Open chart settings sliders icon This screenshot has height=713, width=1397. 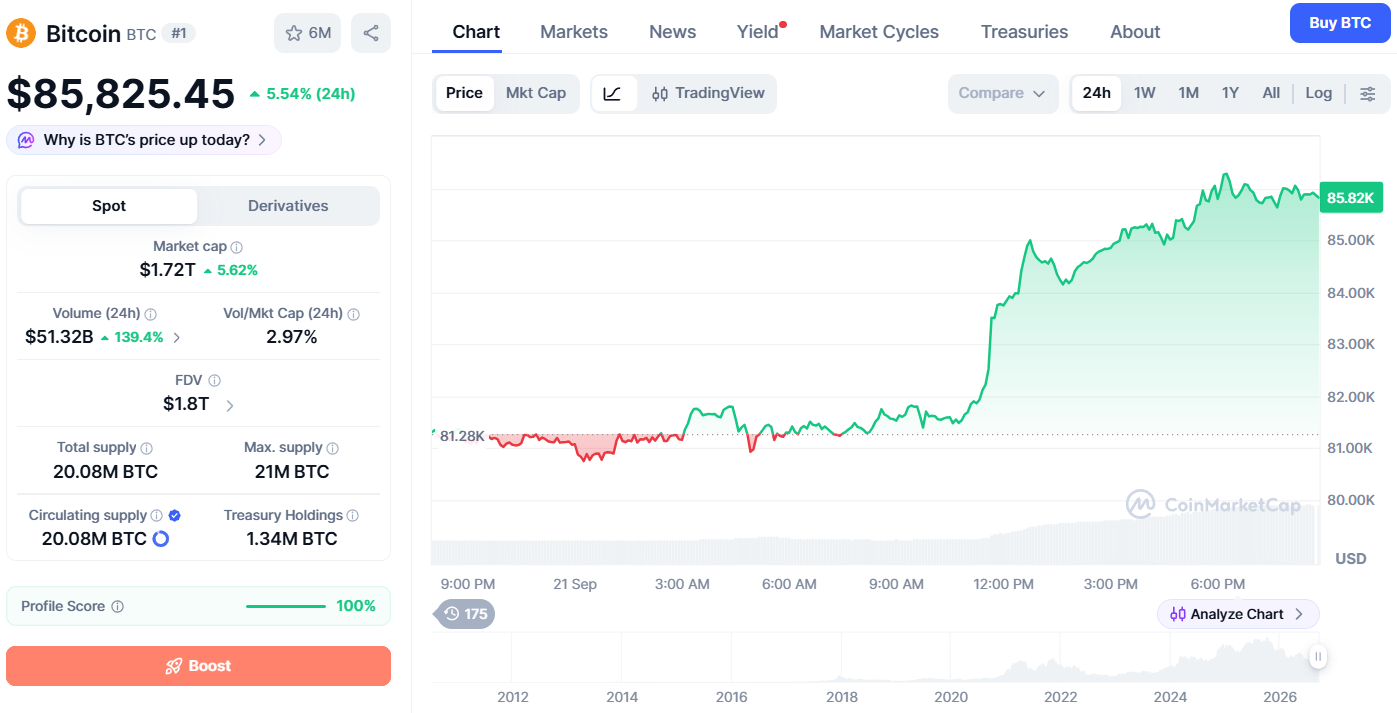(x=1367, y=93)
